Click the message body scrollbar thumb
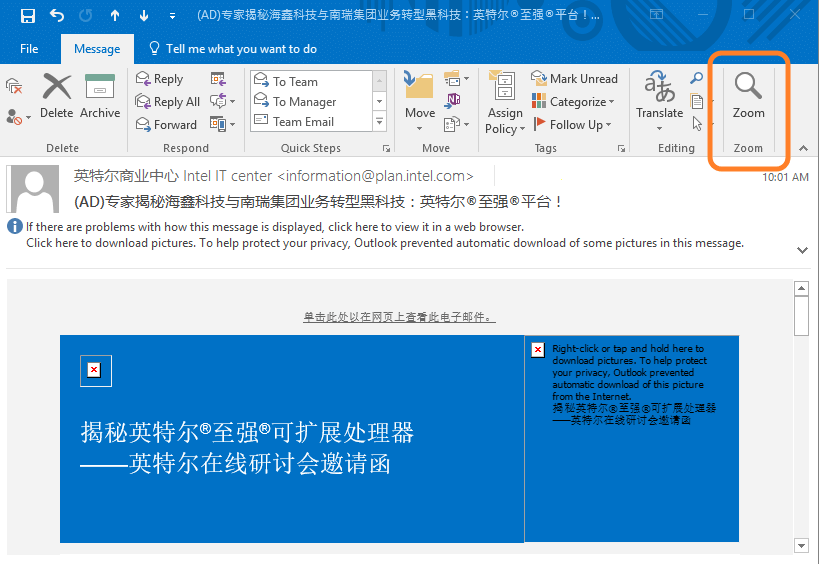The image size is (819, 564). (801, 316)
